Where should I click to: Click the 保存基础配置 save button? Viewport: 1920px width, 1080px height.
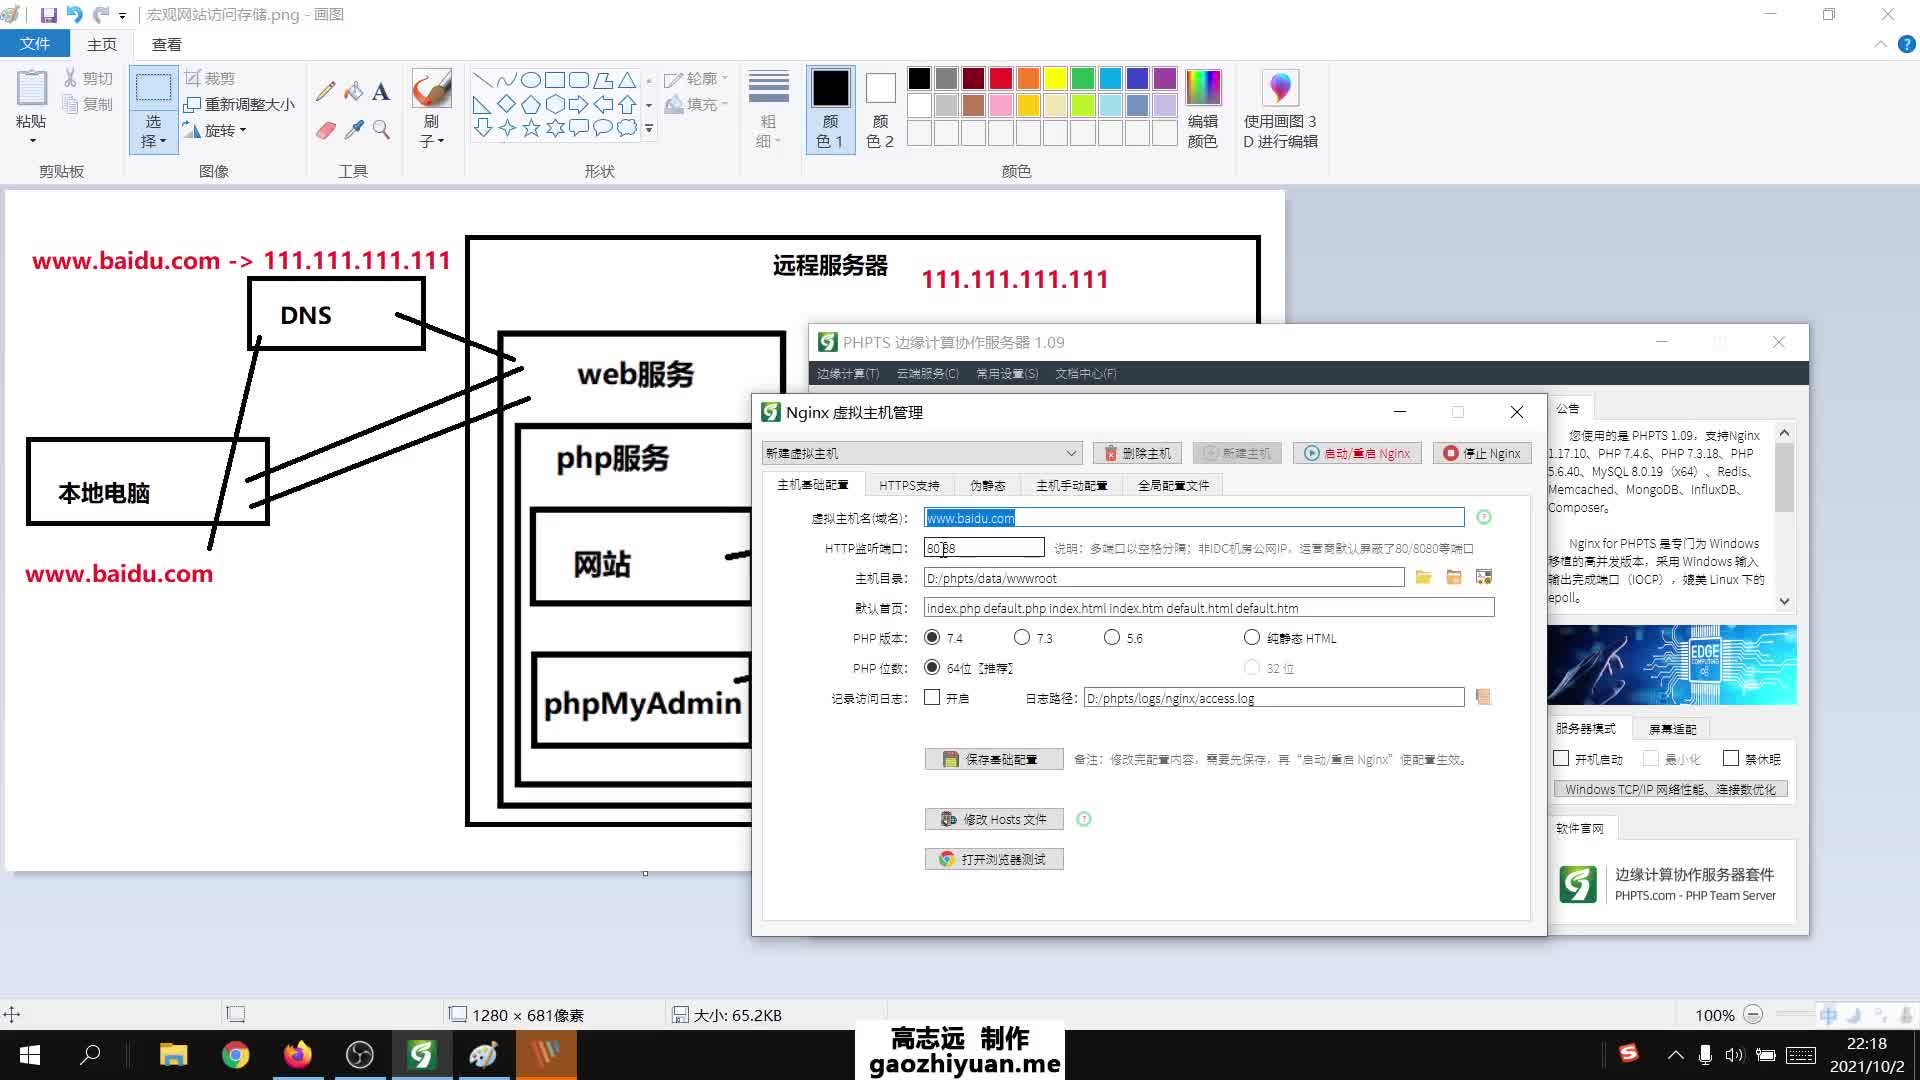994,759
